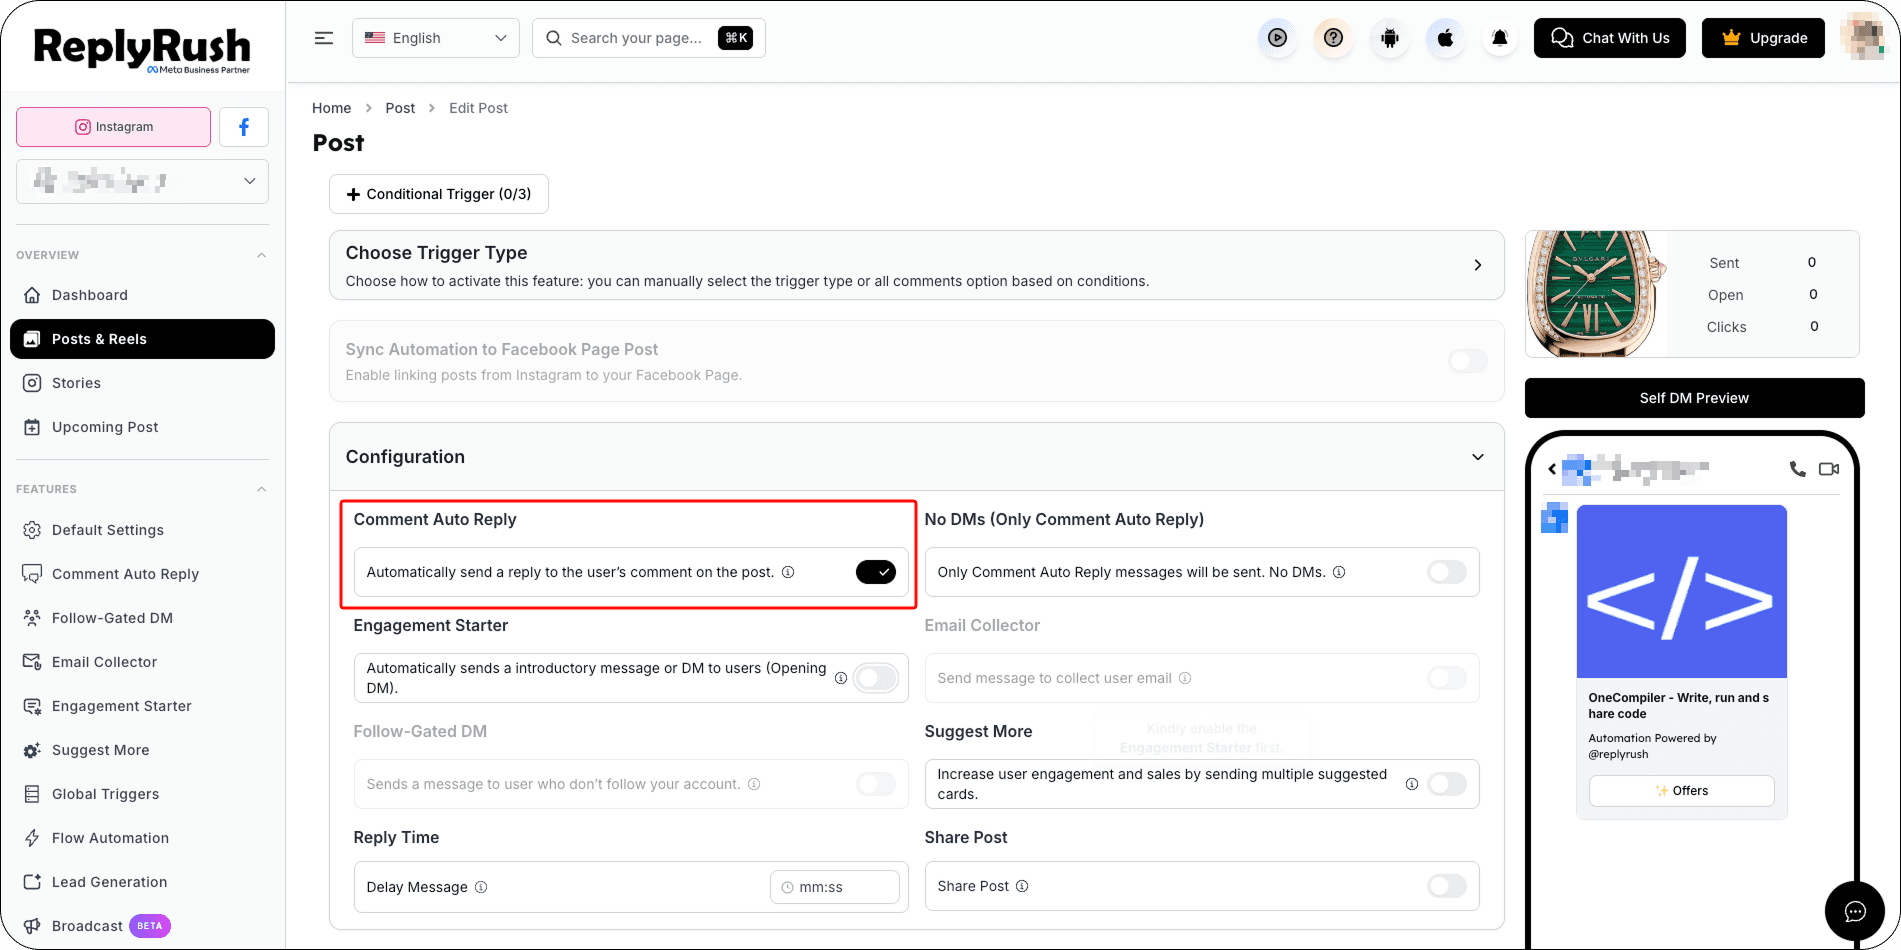
Task: Open the floating chat widget
Action: click(x=1855, y=911)
